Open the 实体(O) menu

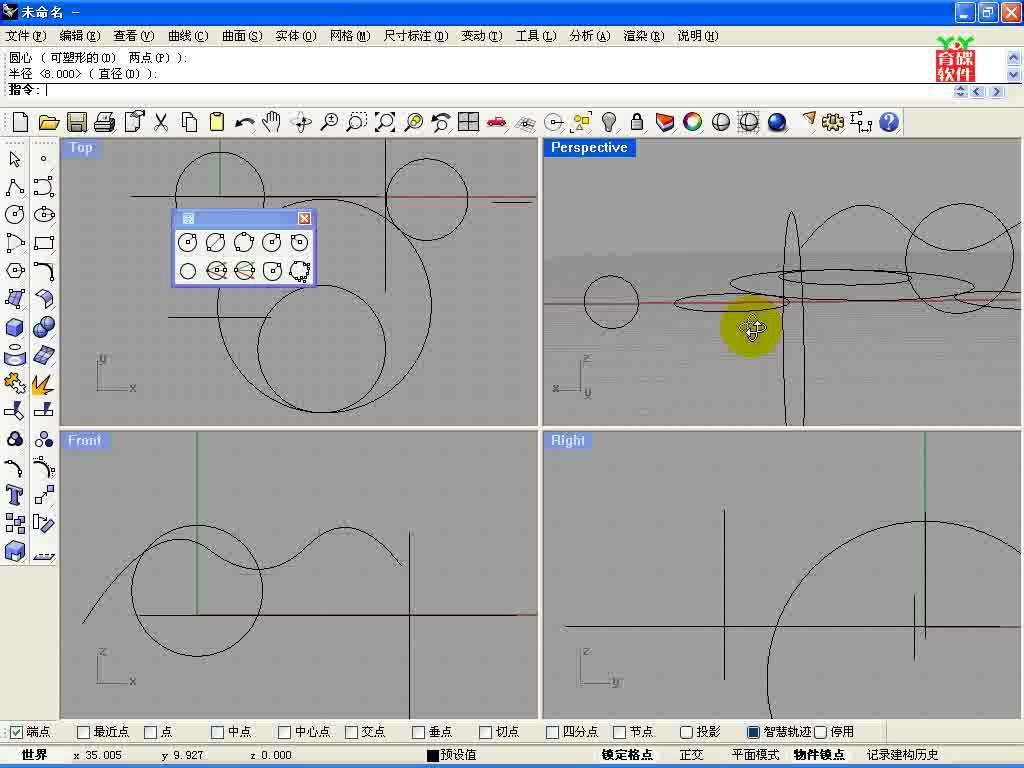tap(296, 36)
